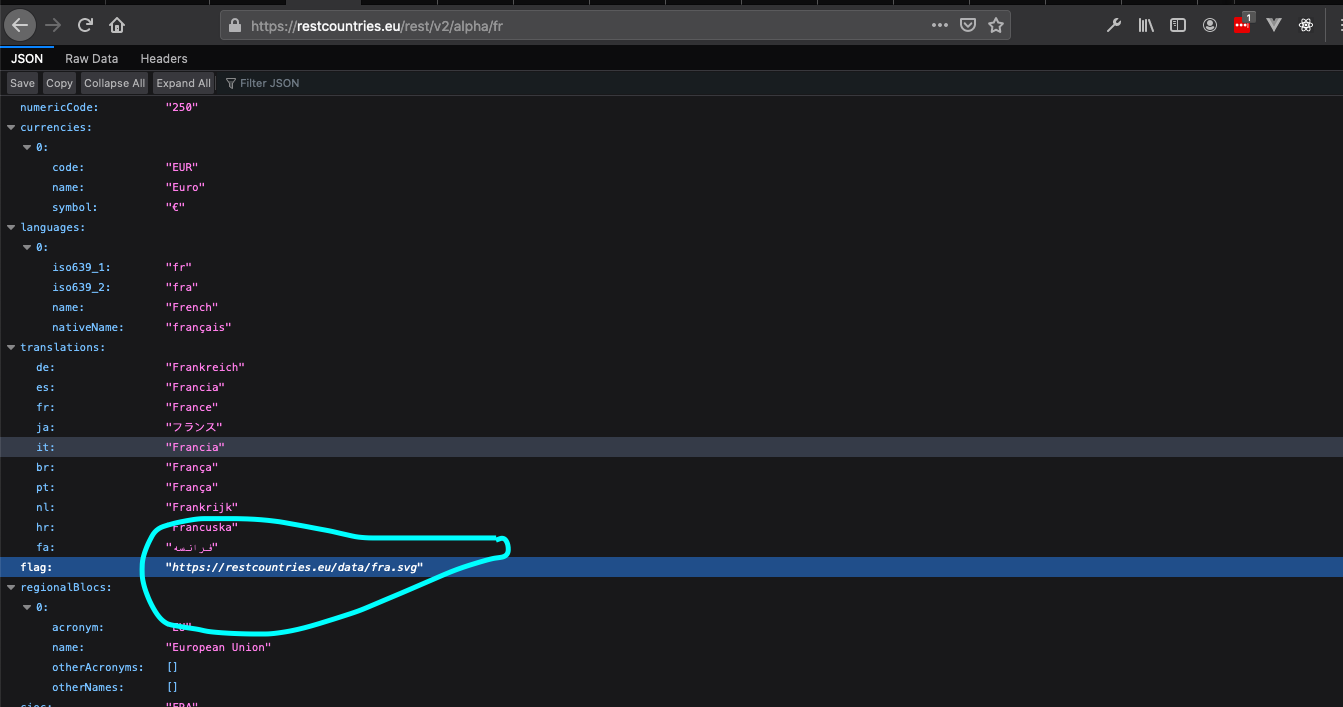Collapse the currencies node
Image resolution: width=1343 pixels, height=707 pixels.
pyautogui.click(x=11, y=127)
